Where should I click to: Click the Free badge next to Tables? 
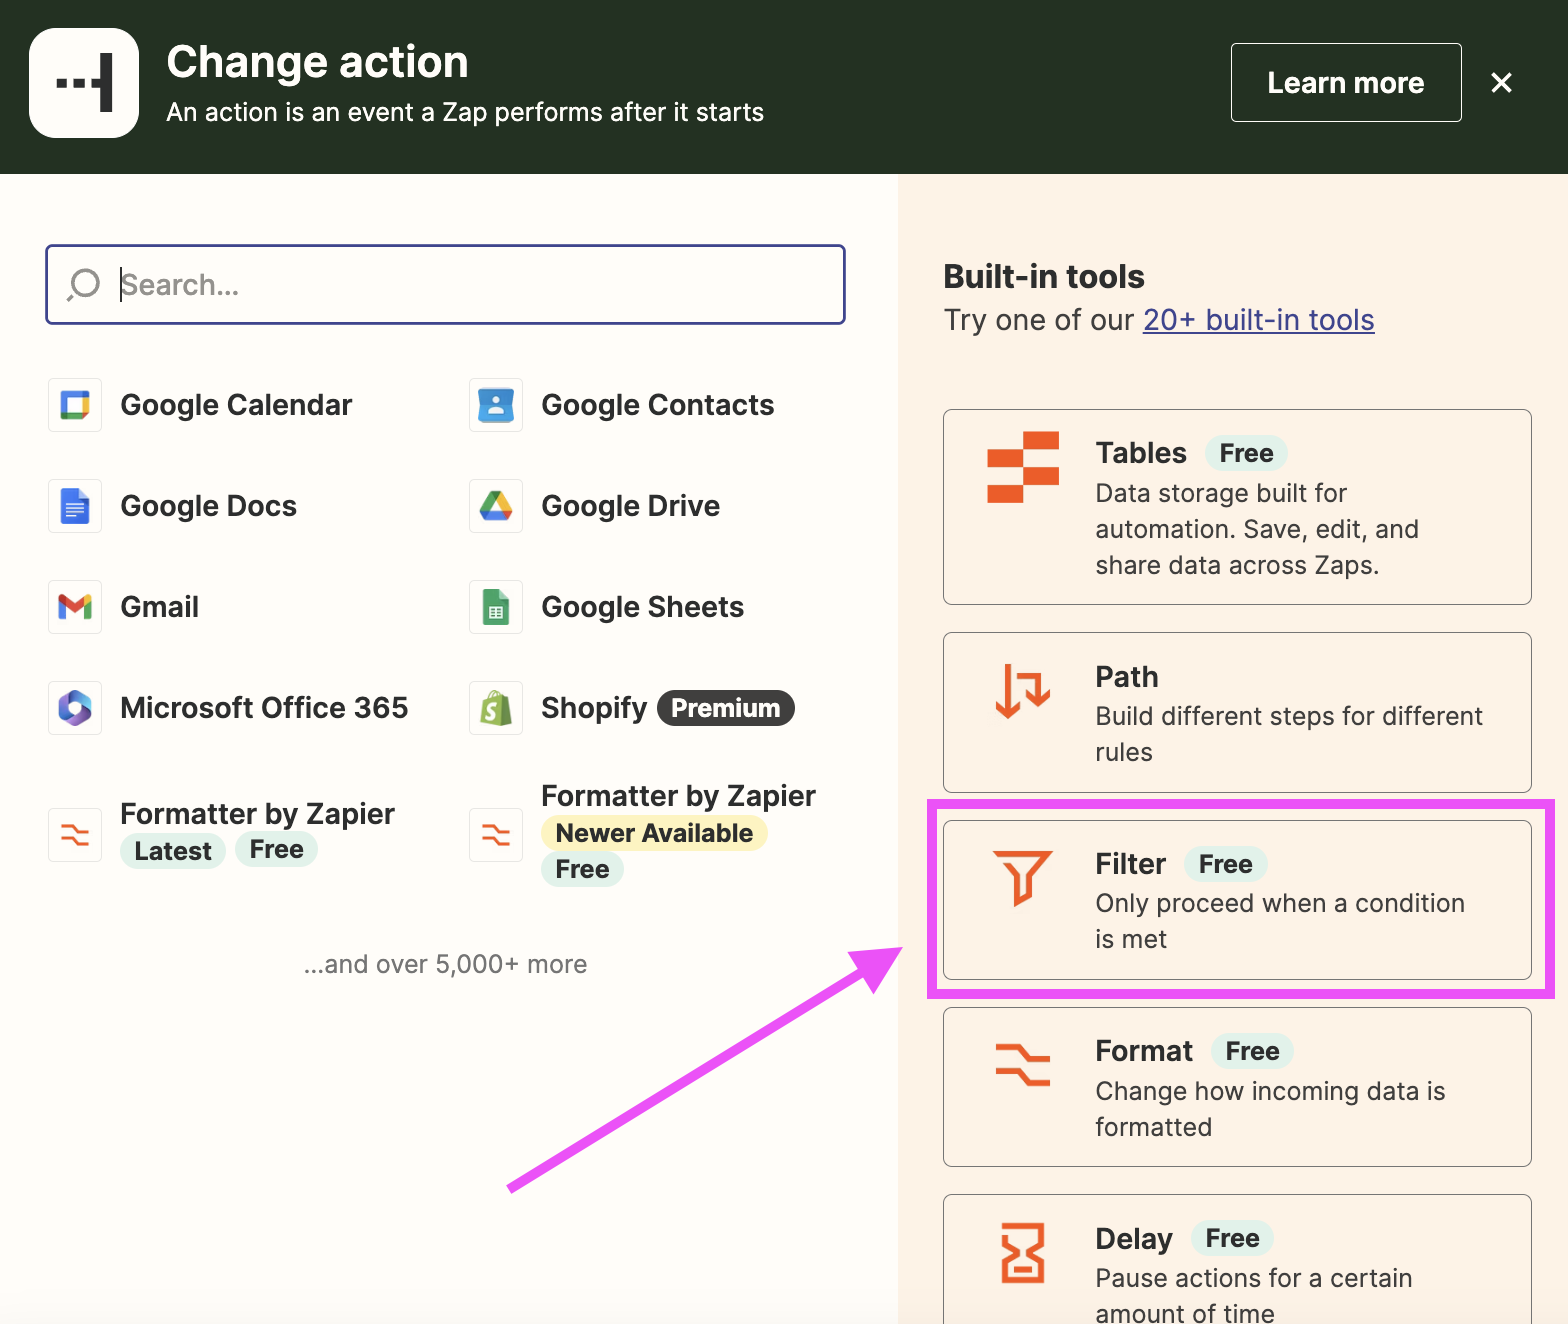pos(1246,453)
